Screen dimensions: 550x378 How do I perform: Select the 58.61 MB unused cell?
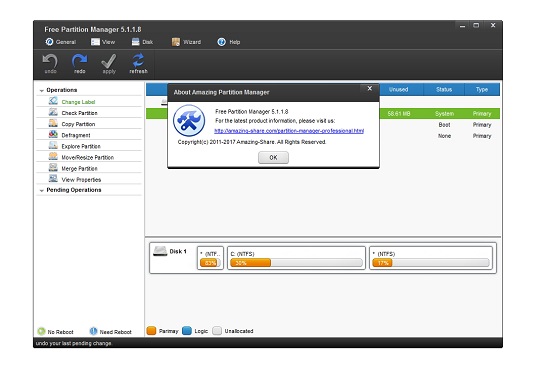(399, 114)
